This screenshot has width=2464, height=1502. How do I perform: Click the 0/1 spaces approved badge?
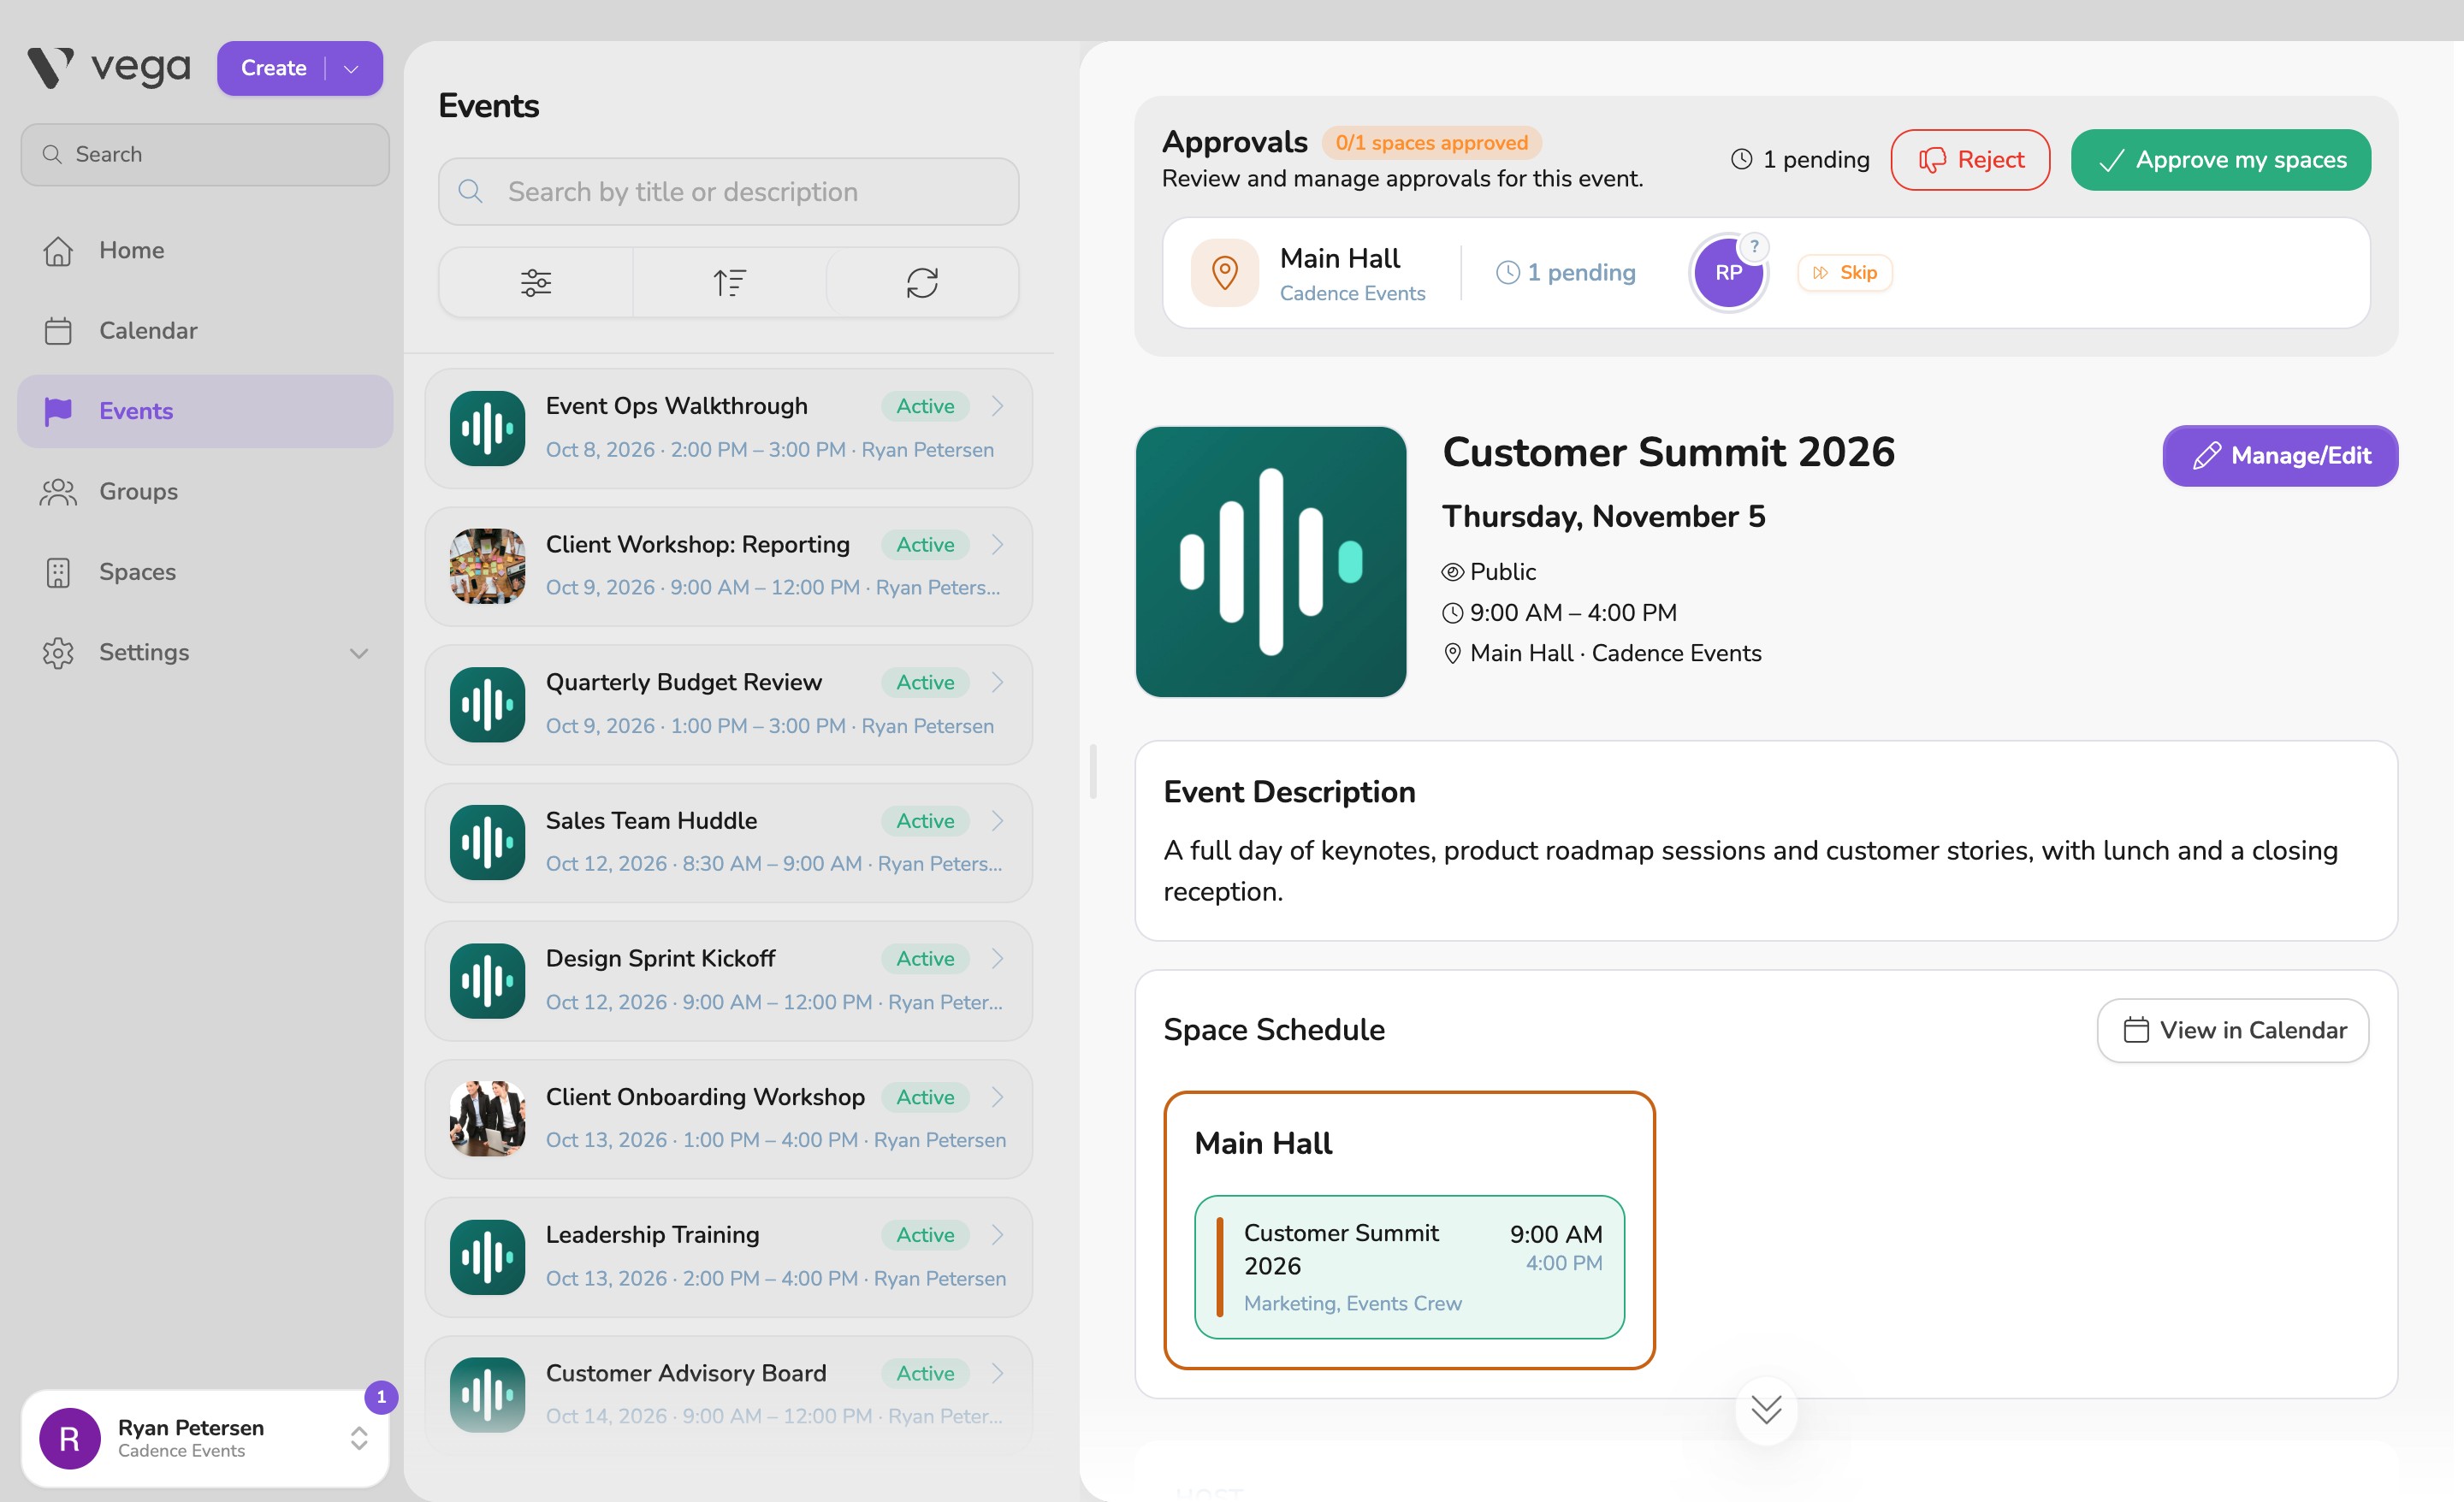pyautogui.click(x=1431, y=143)
